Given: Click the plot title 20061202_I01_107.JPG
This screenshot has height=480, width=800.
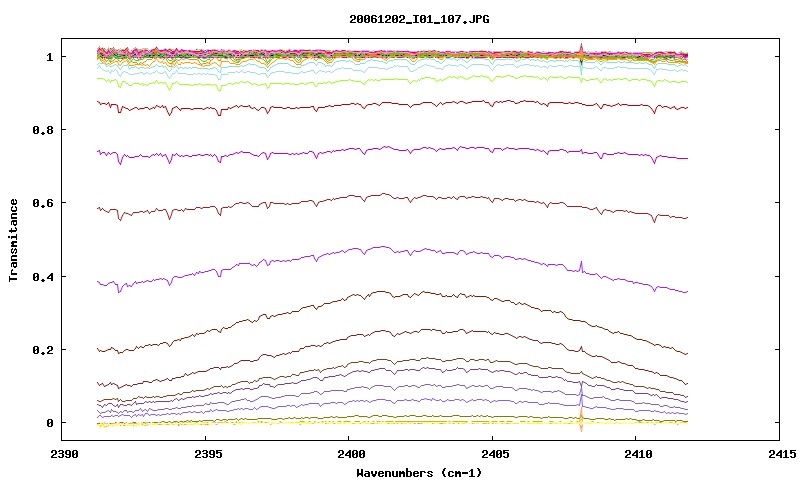Looking at the screenshot, I should pyautogui.click(x=419, y=19).
